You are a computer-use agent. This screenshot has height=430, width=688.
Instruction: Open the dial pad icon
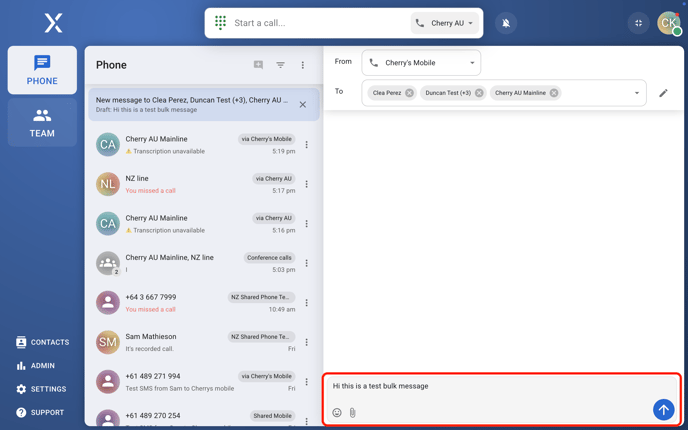click(220, 23)
